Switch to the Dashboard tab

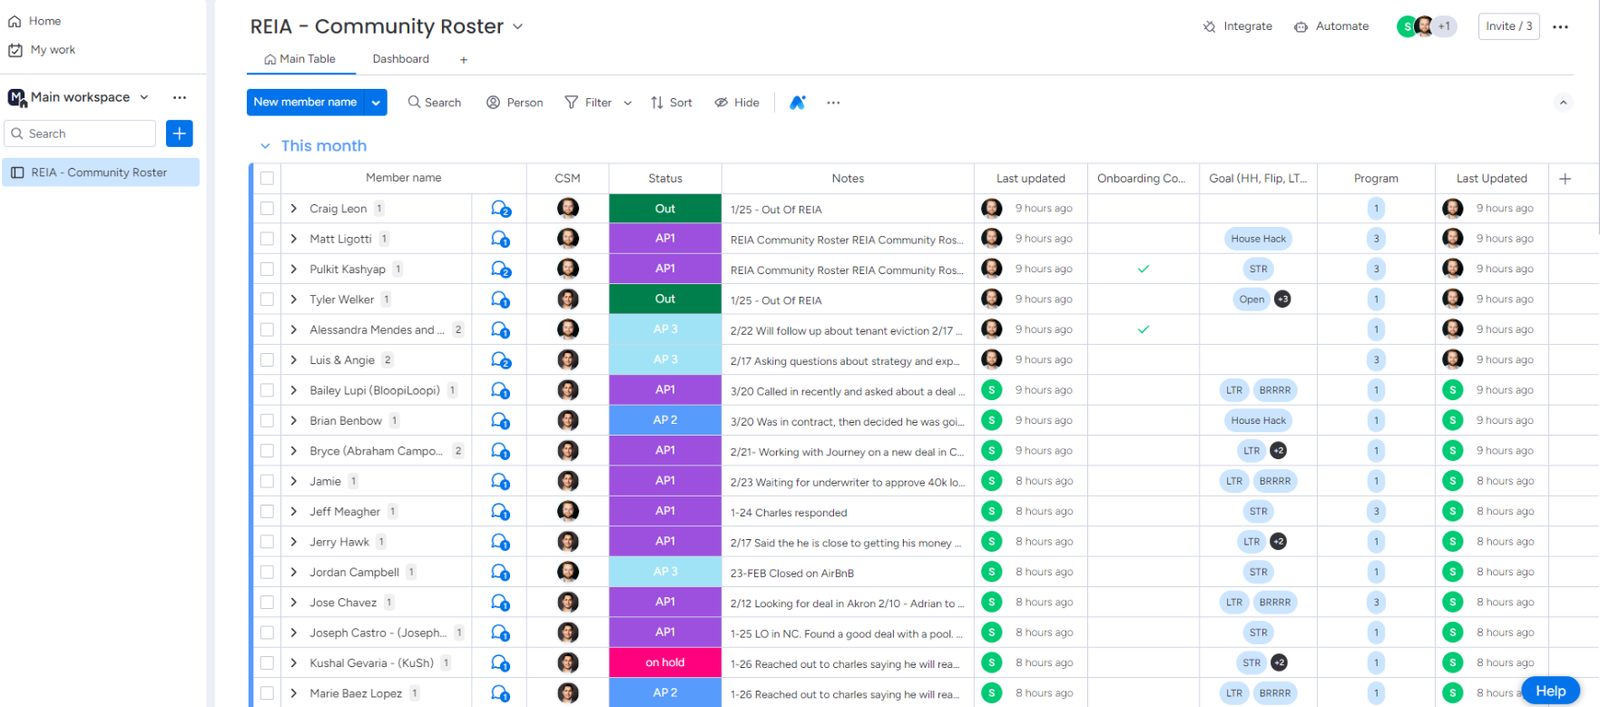[400, 59]
